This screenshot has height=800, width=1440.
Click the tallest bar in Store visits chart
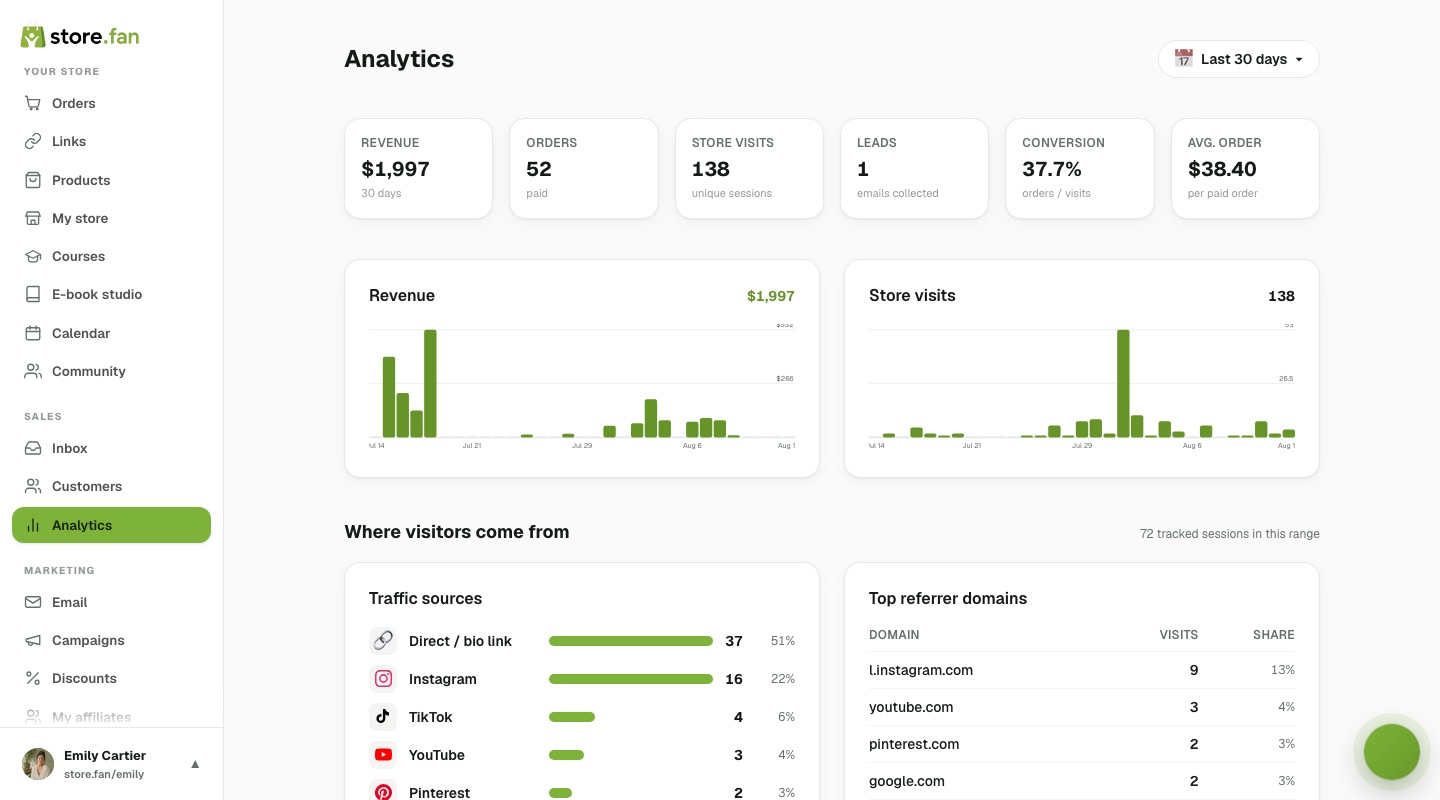pyautogui.click(x=1123, y=383)
